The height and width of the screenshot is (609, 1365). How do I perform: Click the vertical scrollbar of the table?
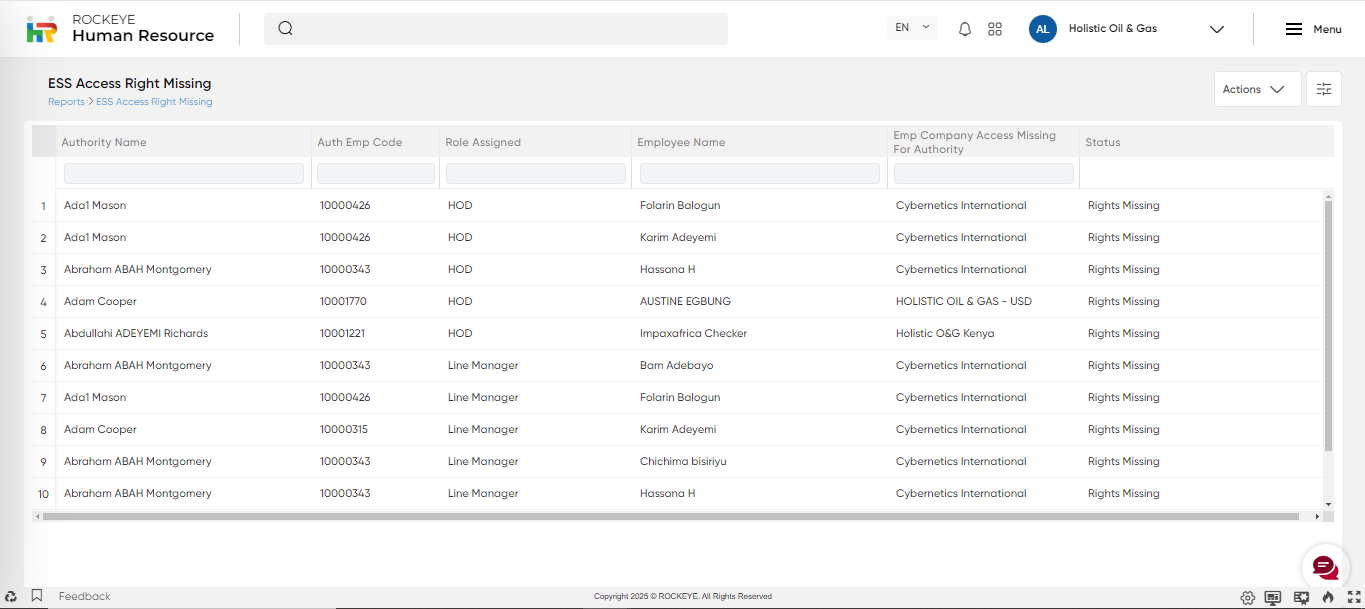click(x=1328, y=325)
